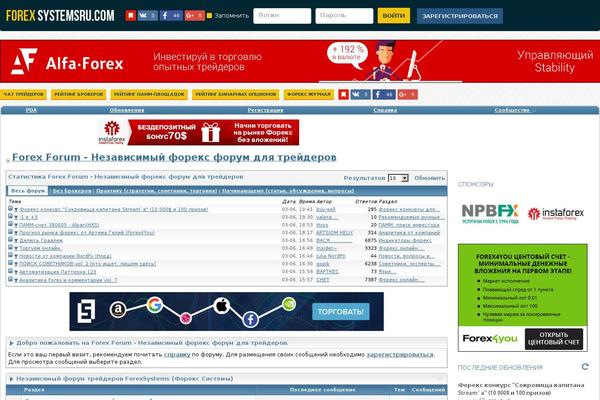
Task: Switch to the Без брокеров tab
Action: click(x=72, y=190)
